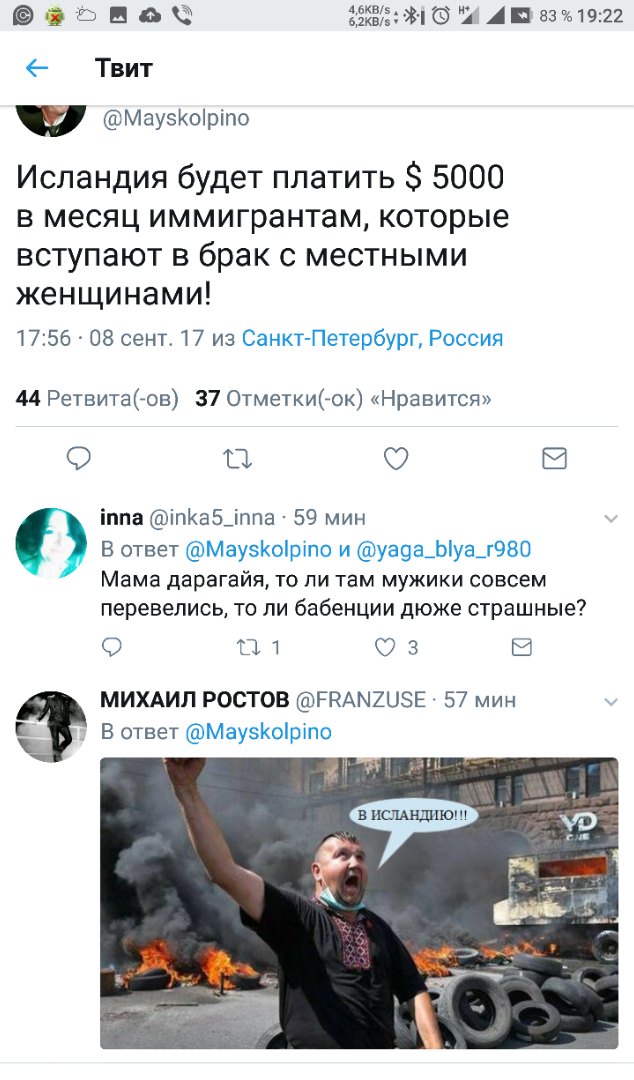The image size is (634, 1080).
Task: Open Михаил Ростов's profile avatar
Action: tap(51, 726)
